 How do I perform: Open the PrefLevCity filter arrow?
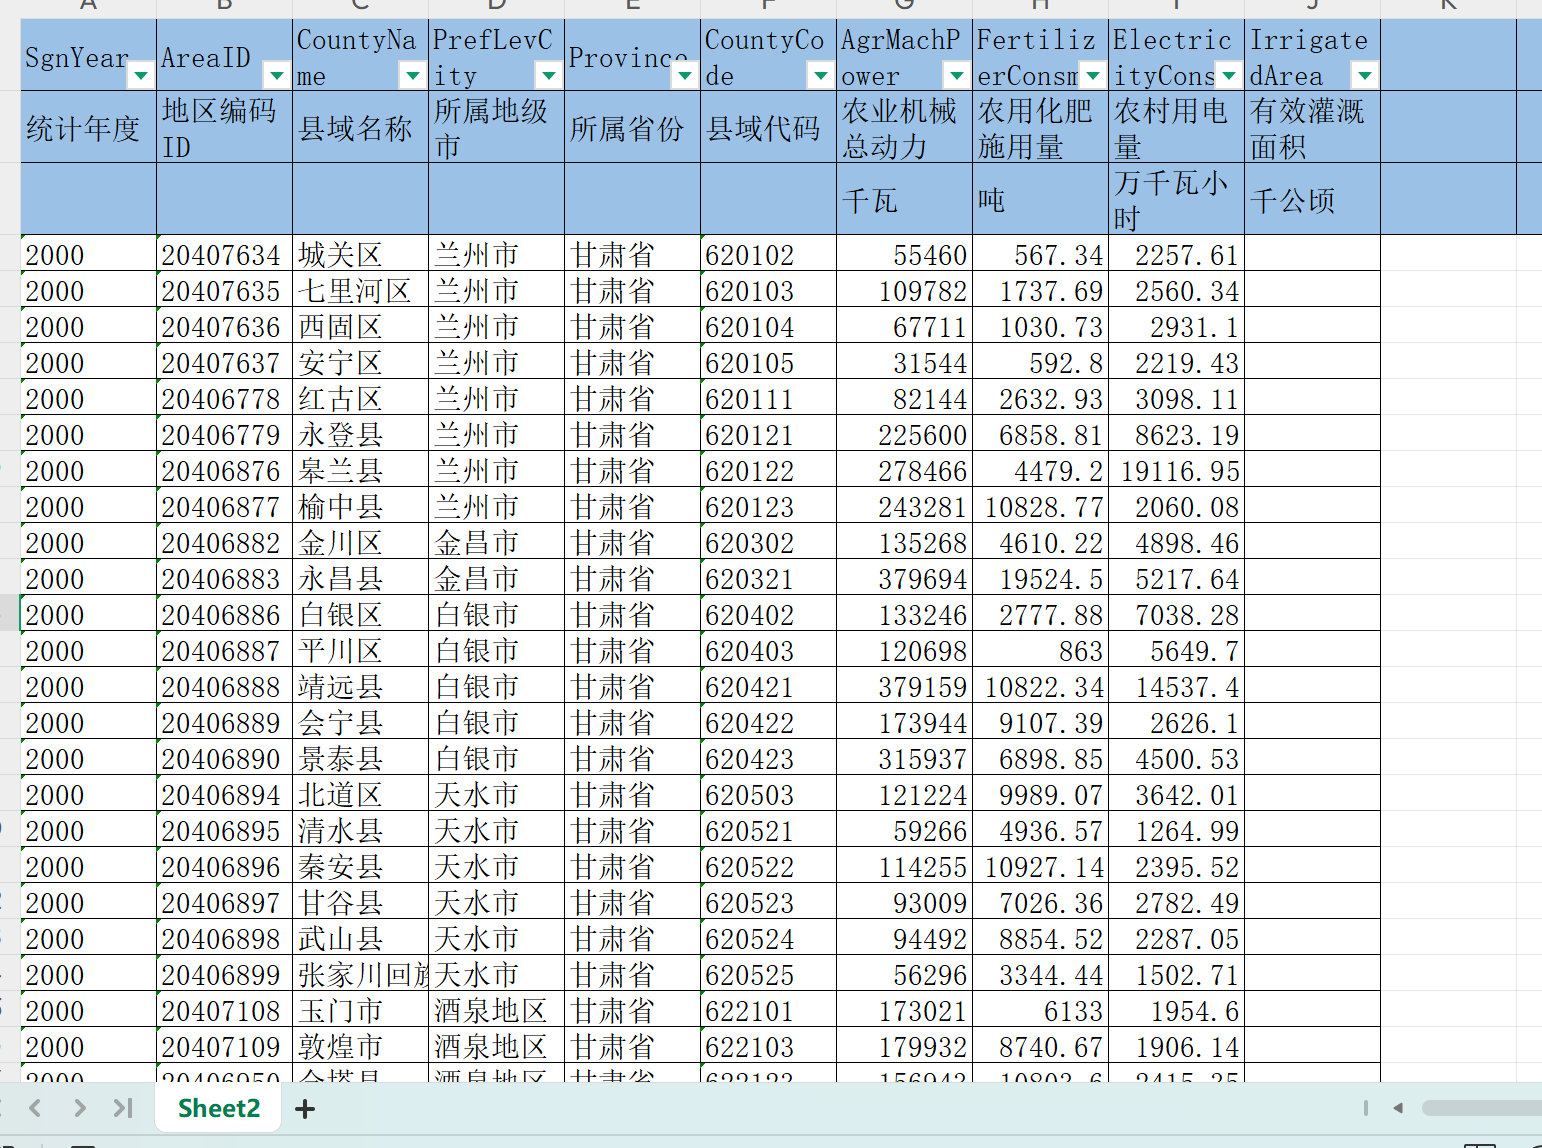pos(549,76)
